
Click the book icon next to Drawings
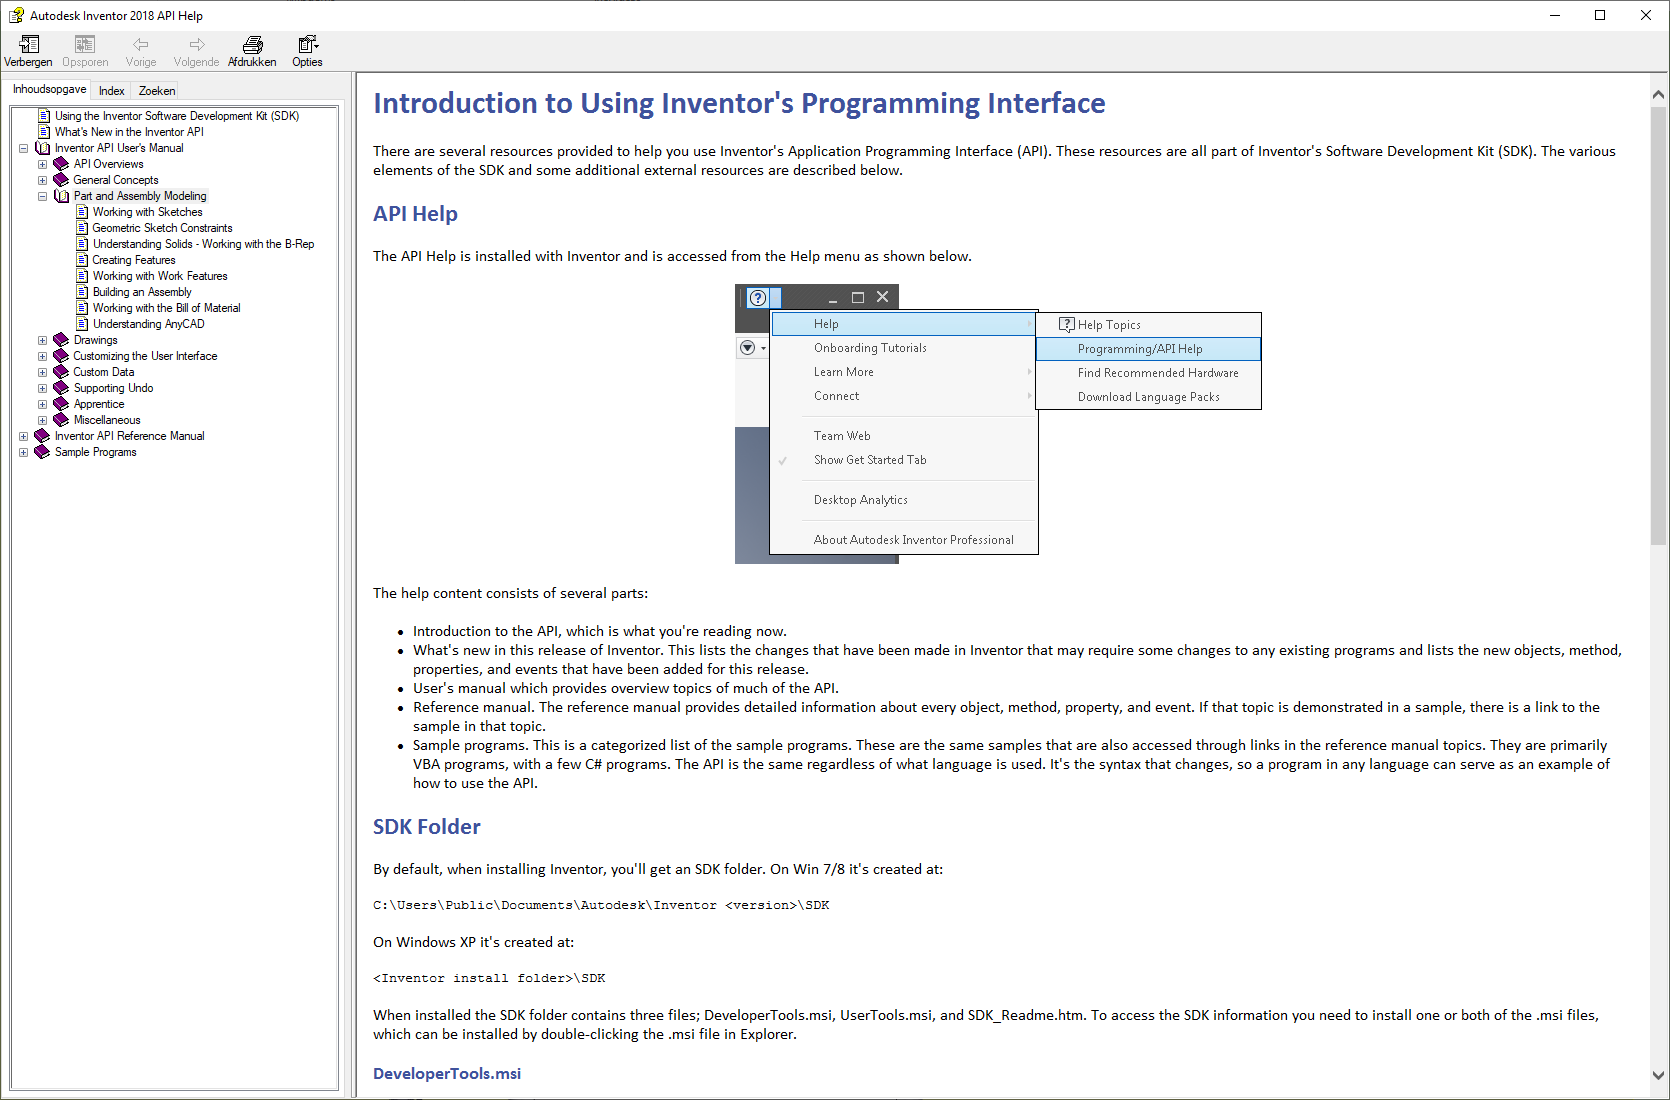[60, 339]
